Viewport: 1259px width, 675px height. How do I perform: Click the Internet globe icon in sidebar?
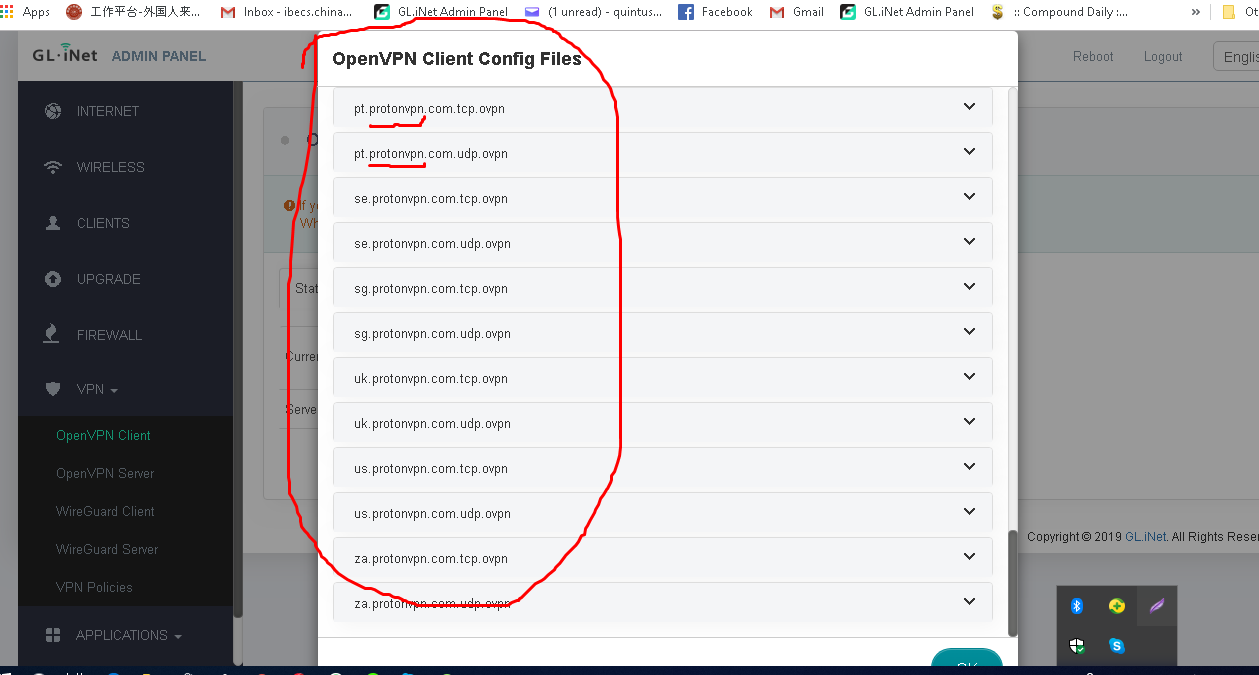(x=53, y=111)
